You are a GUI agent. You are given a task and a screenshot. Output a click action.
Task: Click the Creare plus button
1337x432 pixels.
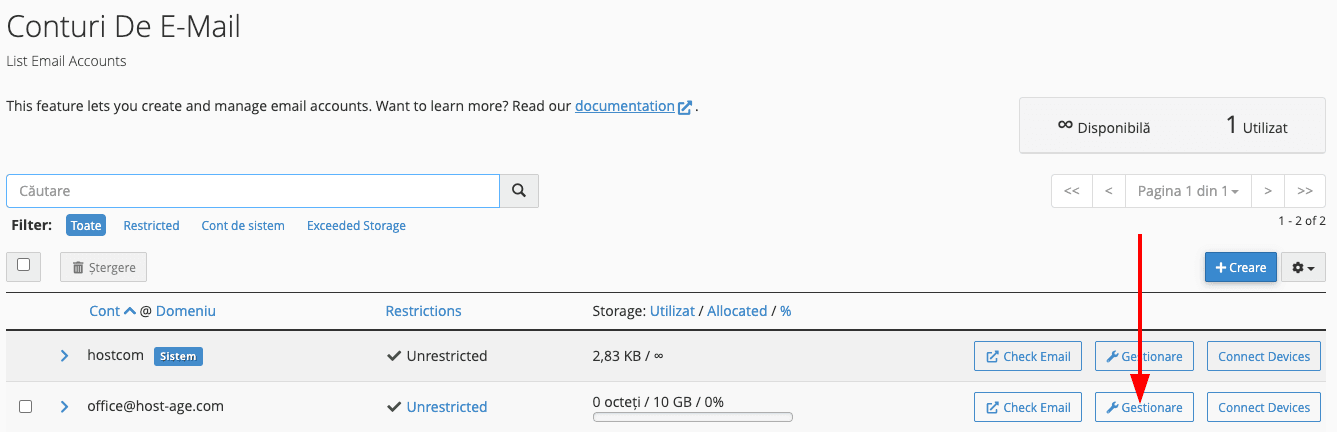tap(1240, 267)
